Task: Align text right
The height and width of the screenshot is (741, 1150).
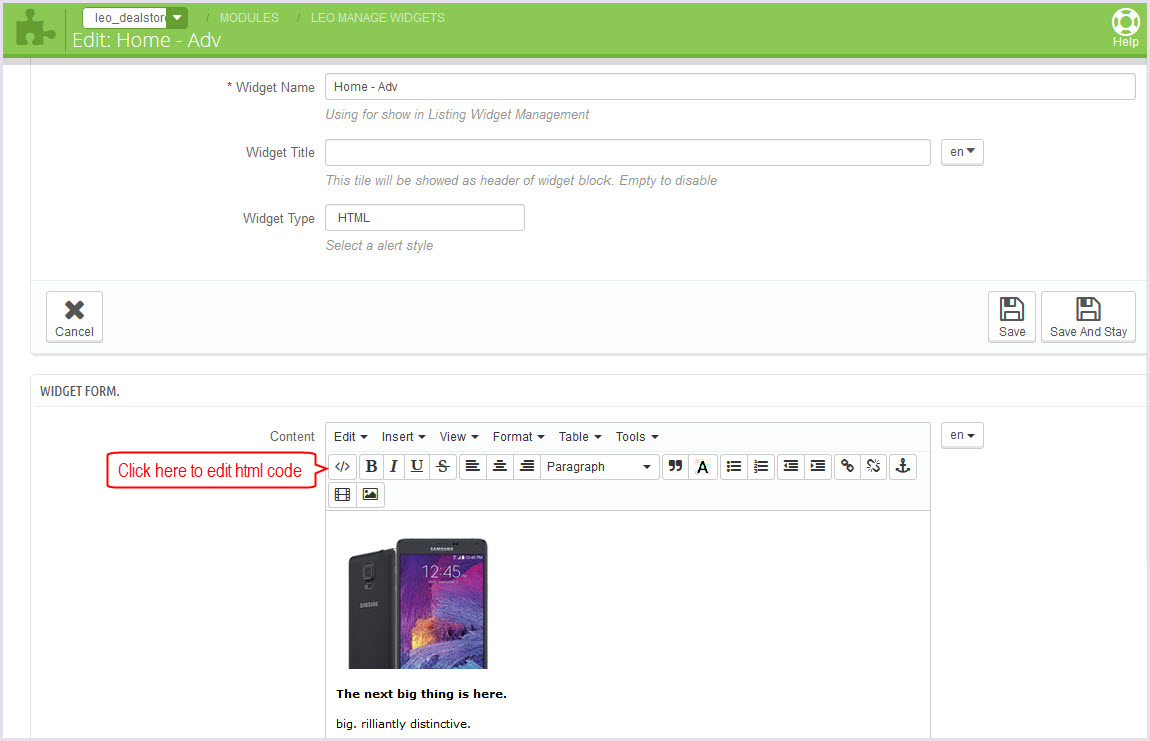Action: [x=527, y=467]
